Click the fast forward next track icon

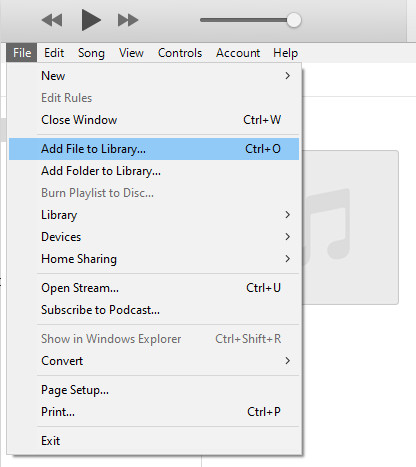(x=128, y=20)
